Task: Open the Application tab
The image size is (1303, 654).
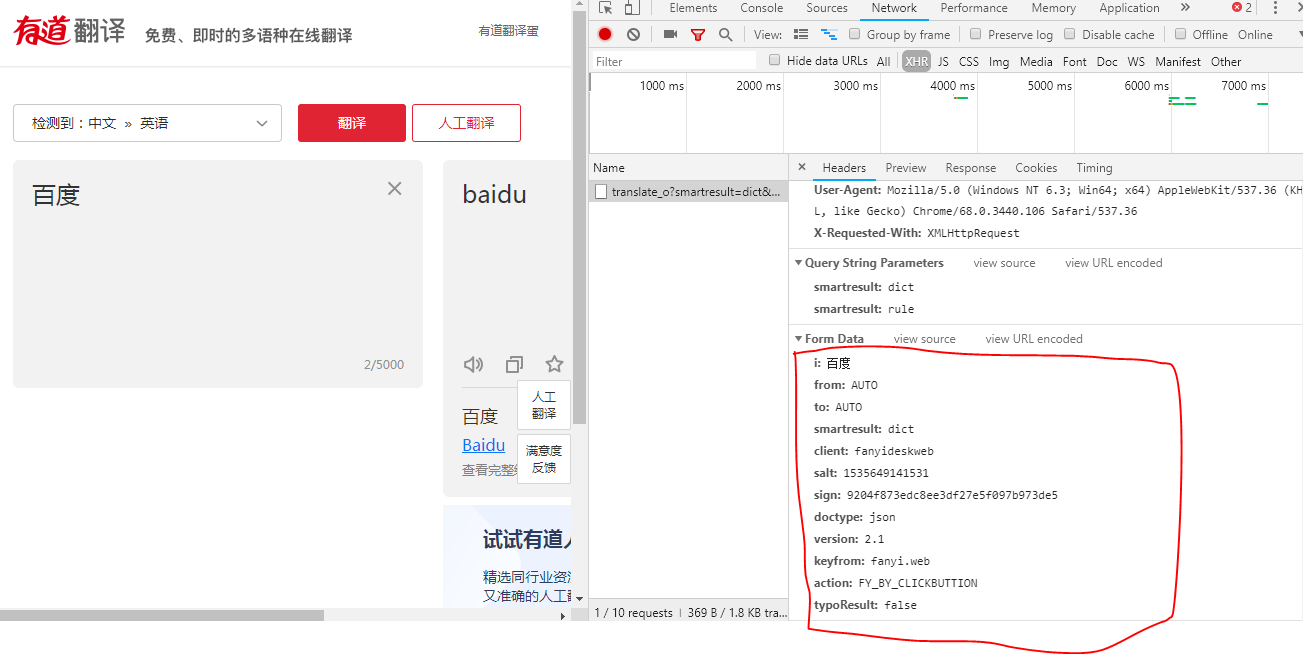Action: (1129, 8)
